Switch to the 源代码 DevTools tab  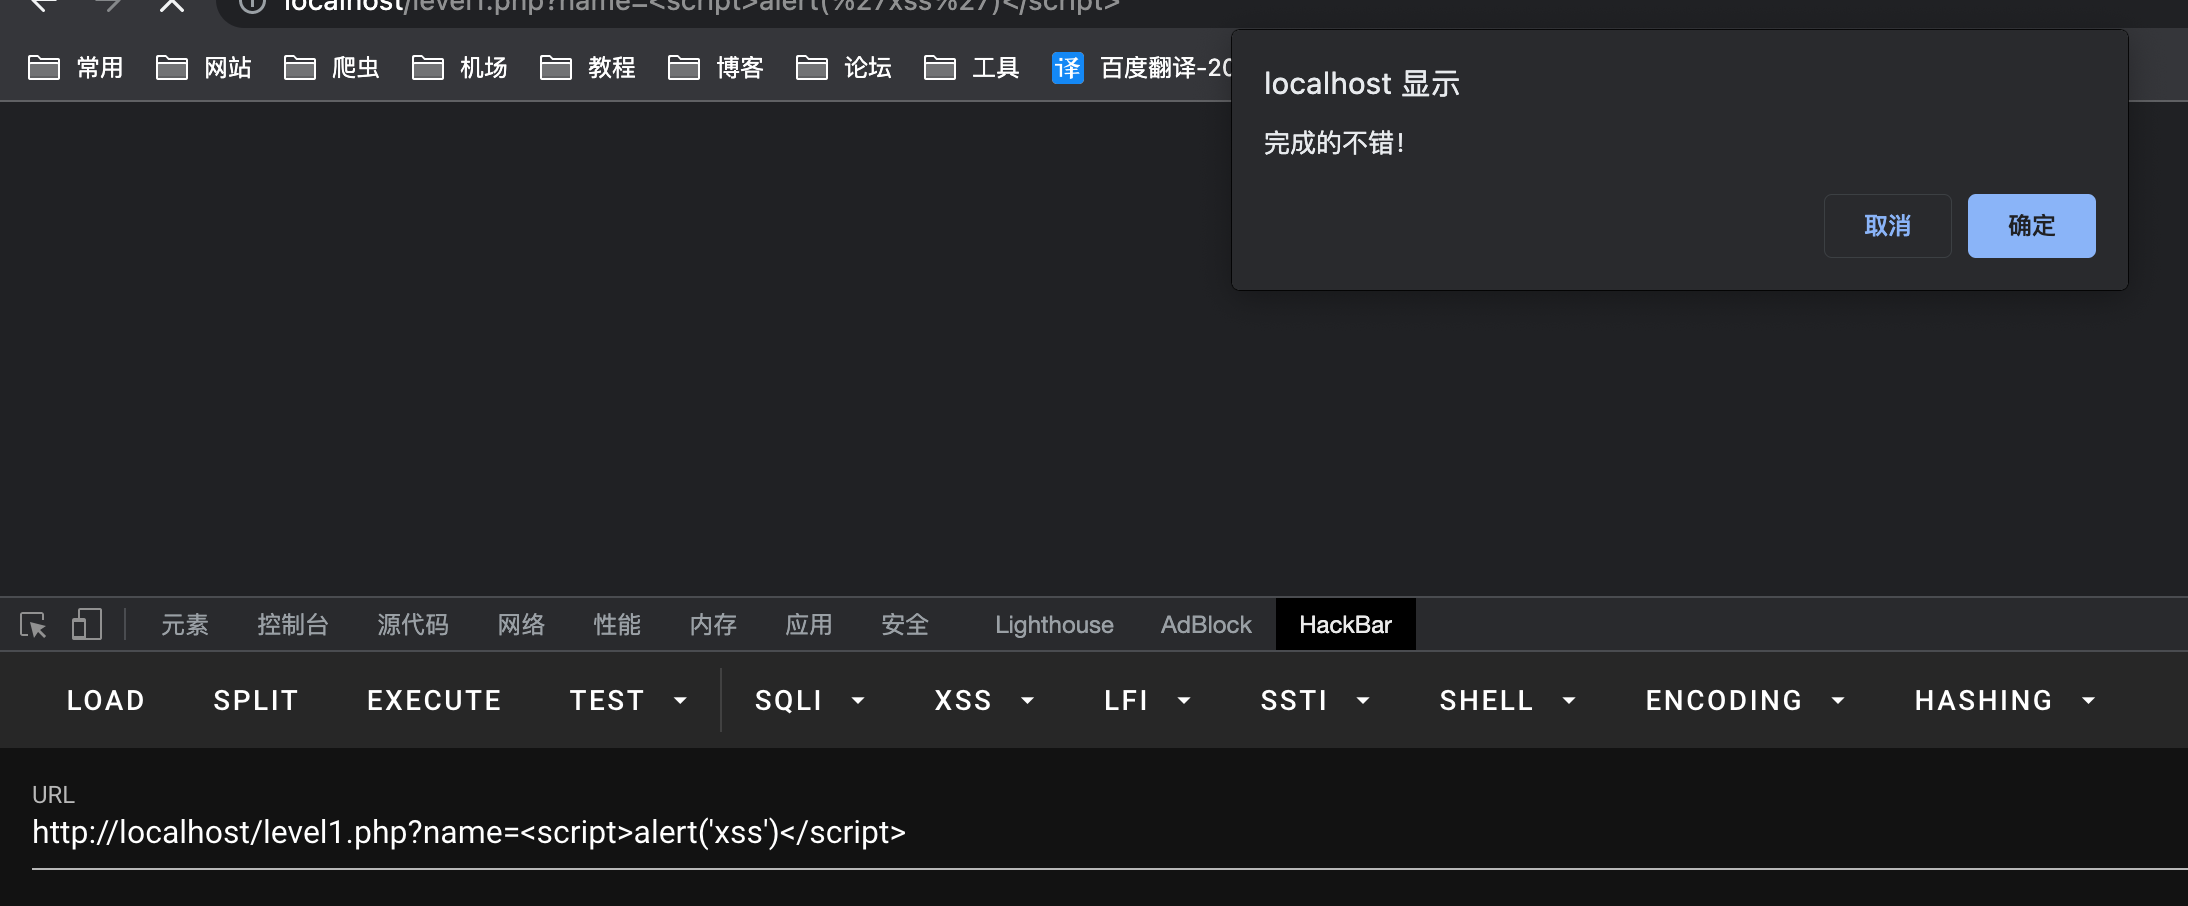[413, 625]
